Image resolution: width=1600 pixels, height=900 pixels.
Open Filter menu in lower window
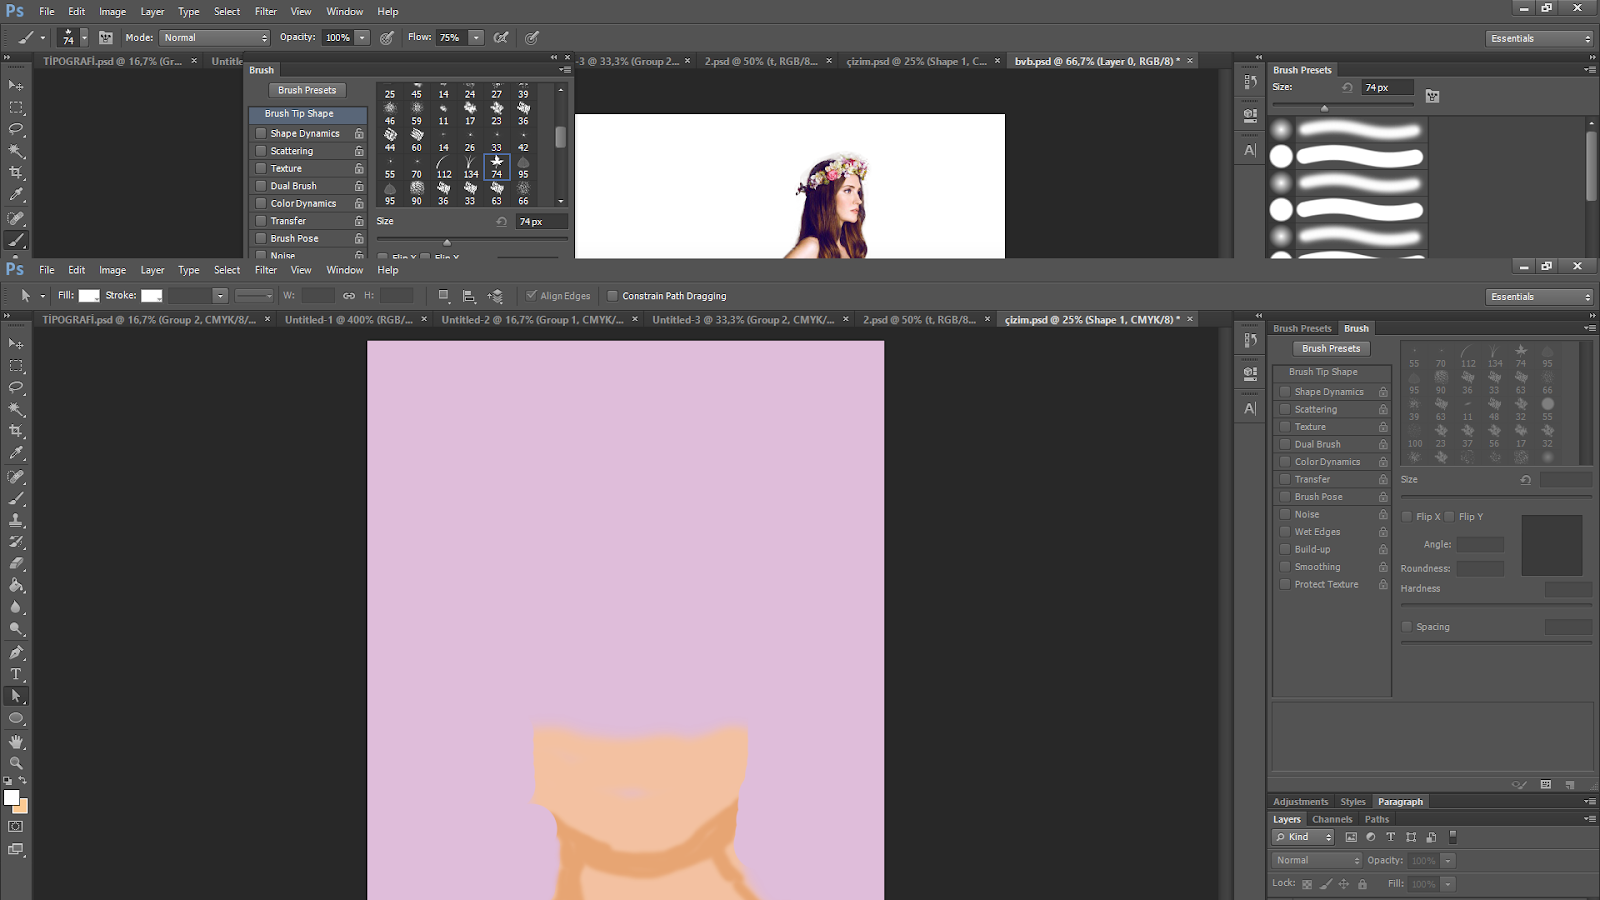[266, 270]
